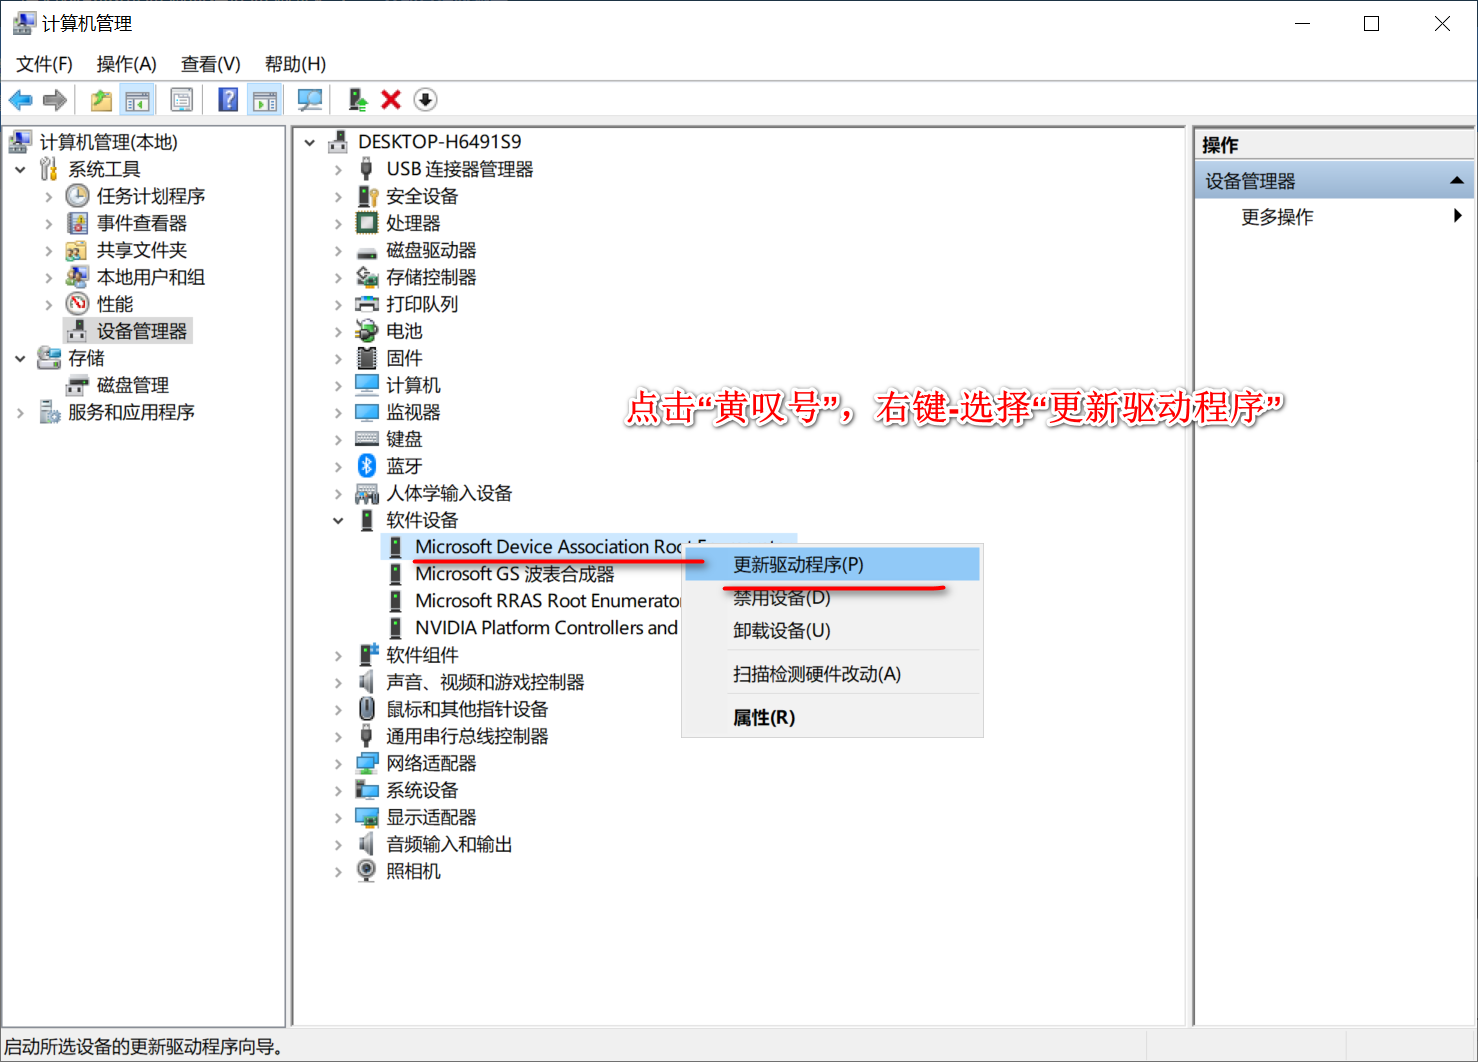The image size is (1478, 1062).
Task: Collapse the 系统工具 tree node
Action: (20, 169)
